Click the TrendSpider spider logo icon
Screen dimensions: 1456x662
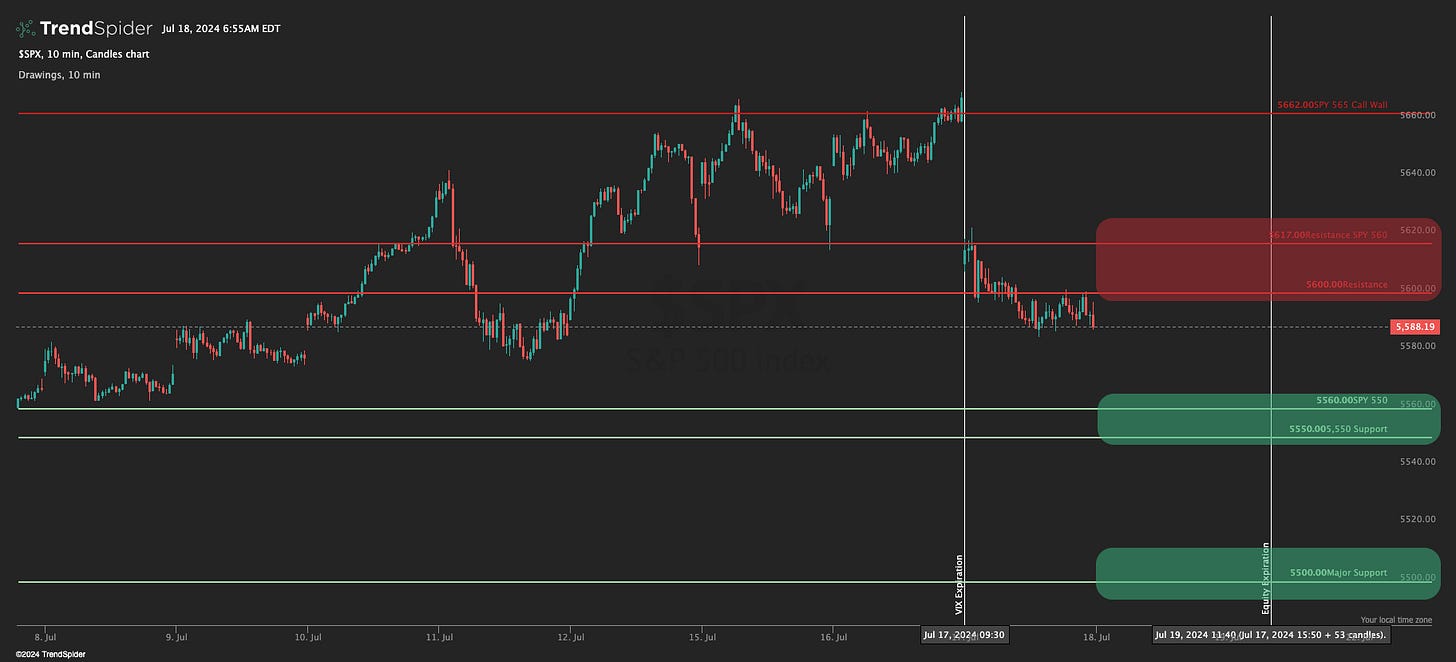25,28
